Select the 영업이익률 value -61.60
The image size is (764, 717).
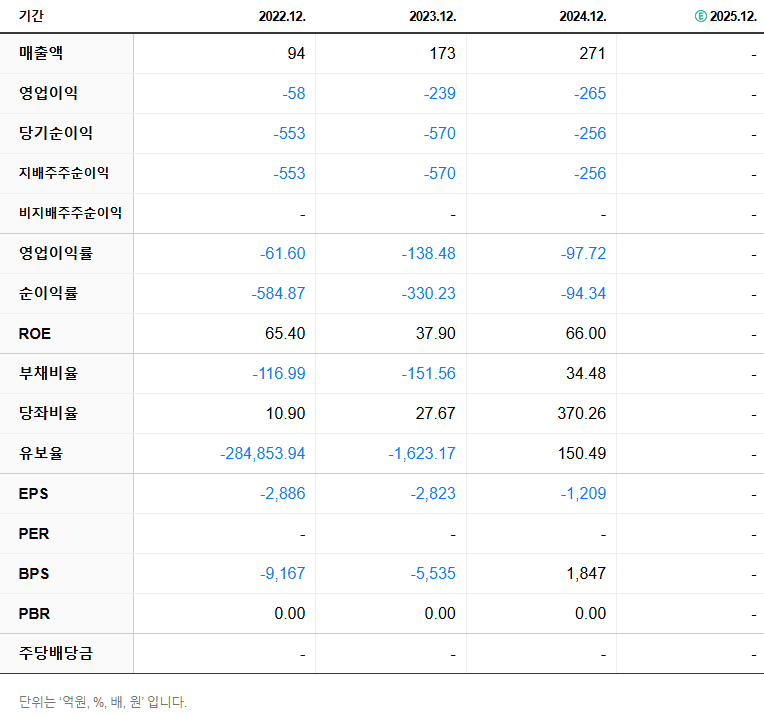point(283,253)
